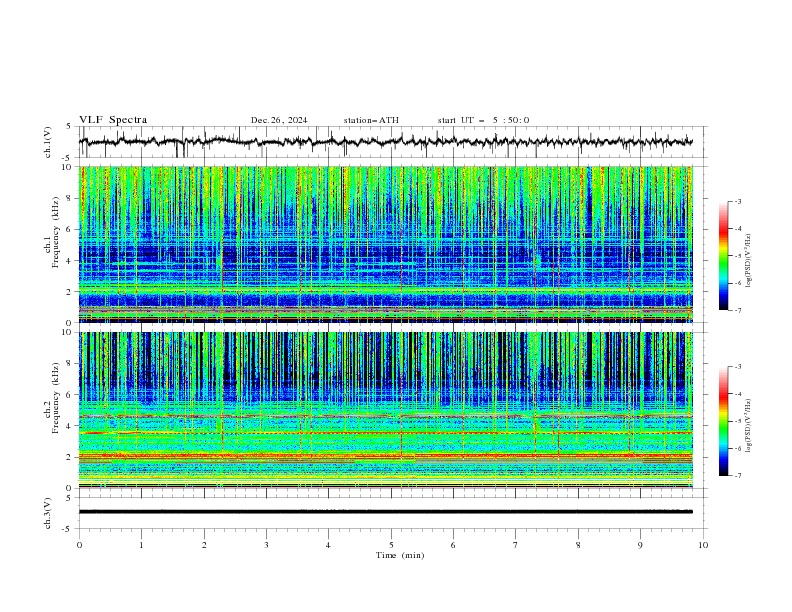Select the ch.2 colorbar log(PSD) unit label
The image size is (792, 612).
(749, 426)
